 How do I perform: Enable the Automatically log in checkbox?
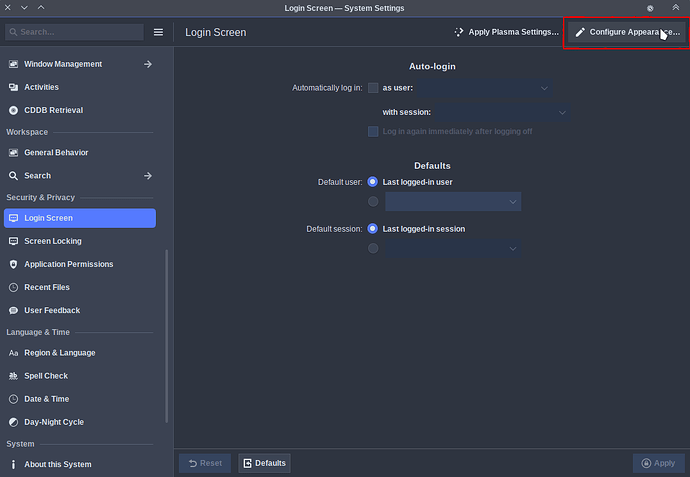[x=373, y=88]
